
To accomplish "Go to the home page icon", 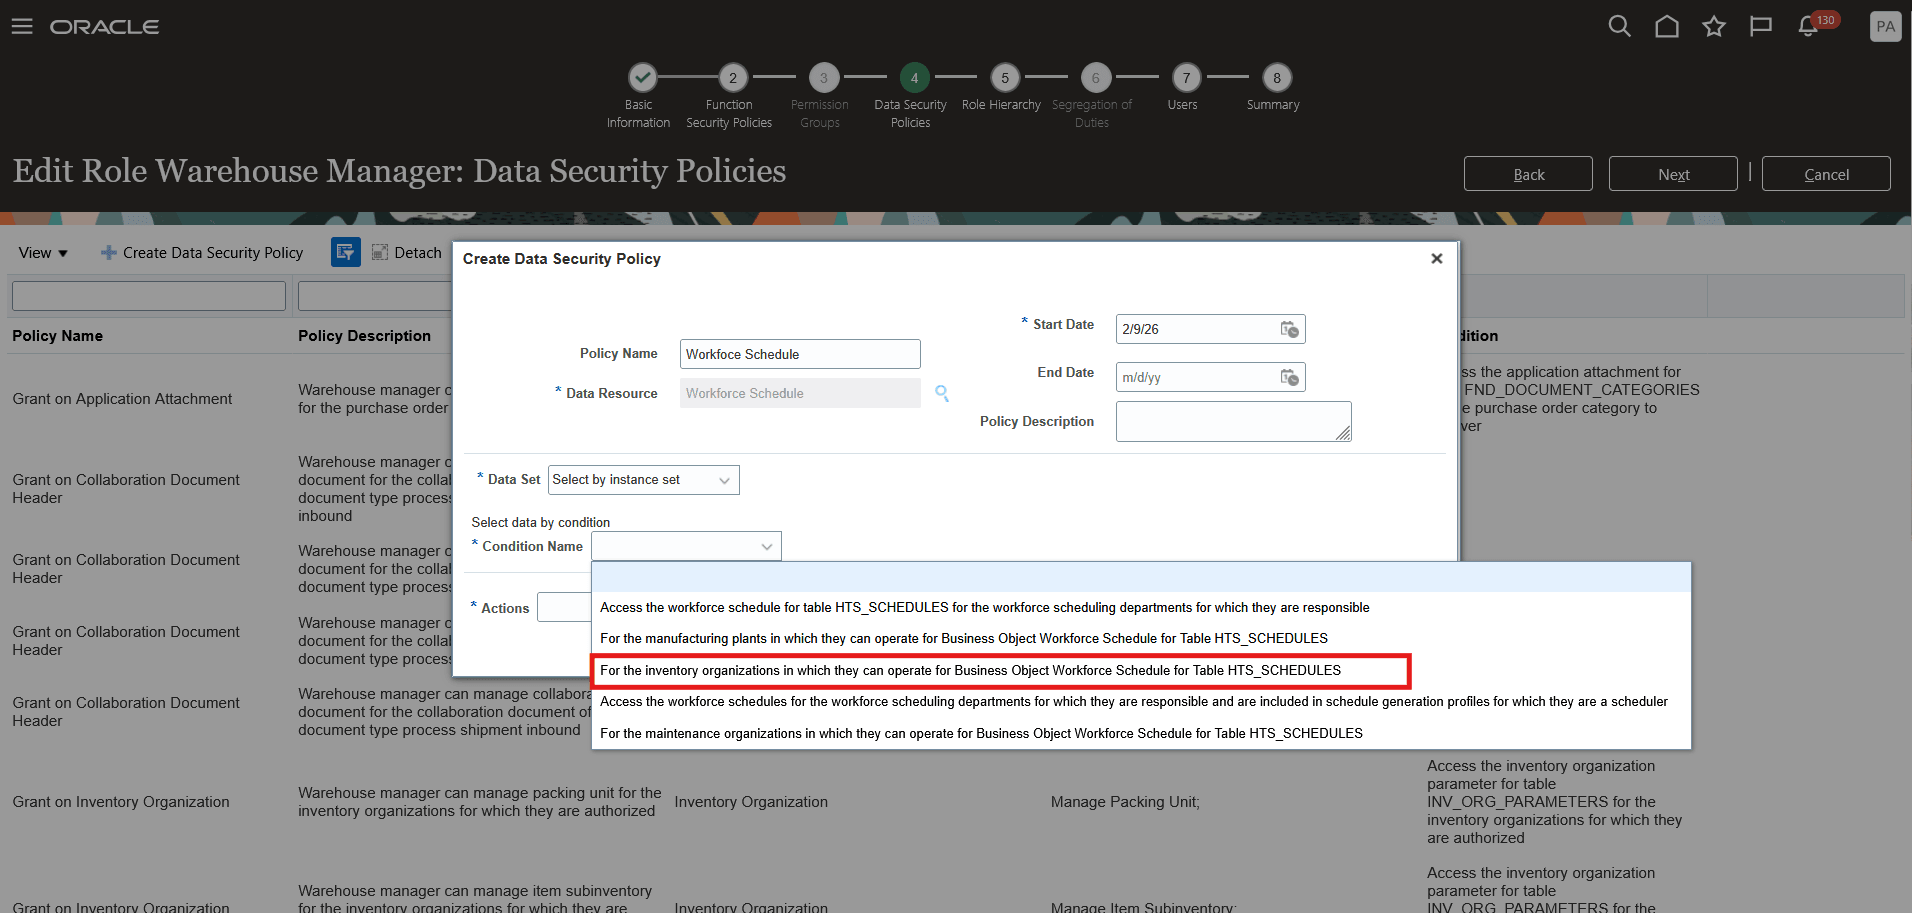I will pyautogui.click(x=1667, y=26).
